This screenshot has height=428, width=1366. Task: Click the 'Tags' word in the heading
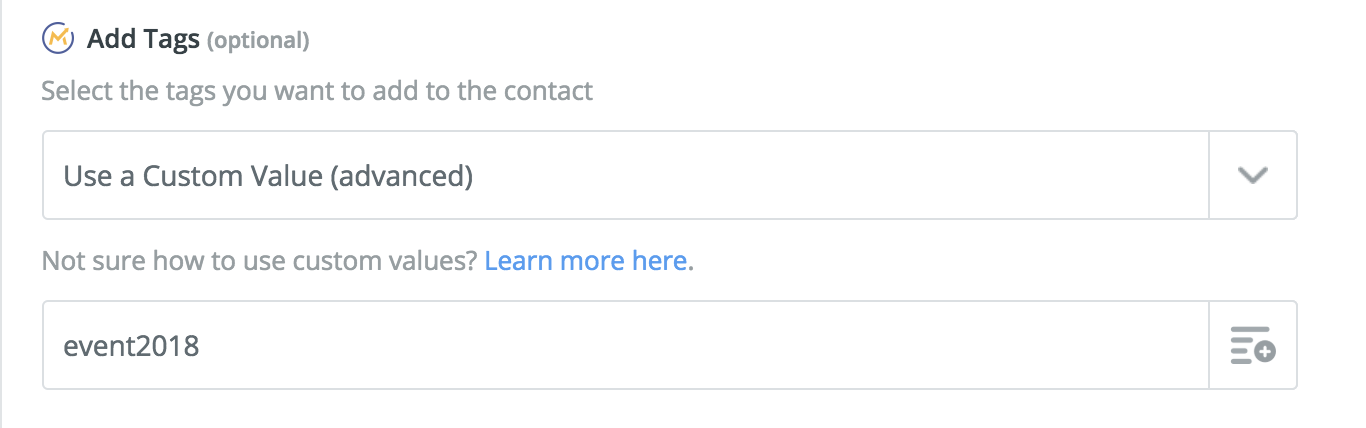click(171, 41)
